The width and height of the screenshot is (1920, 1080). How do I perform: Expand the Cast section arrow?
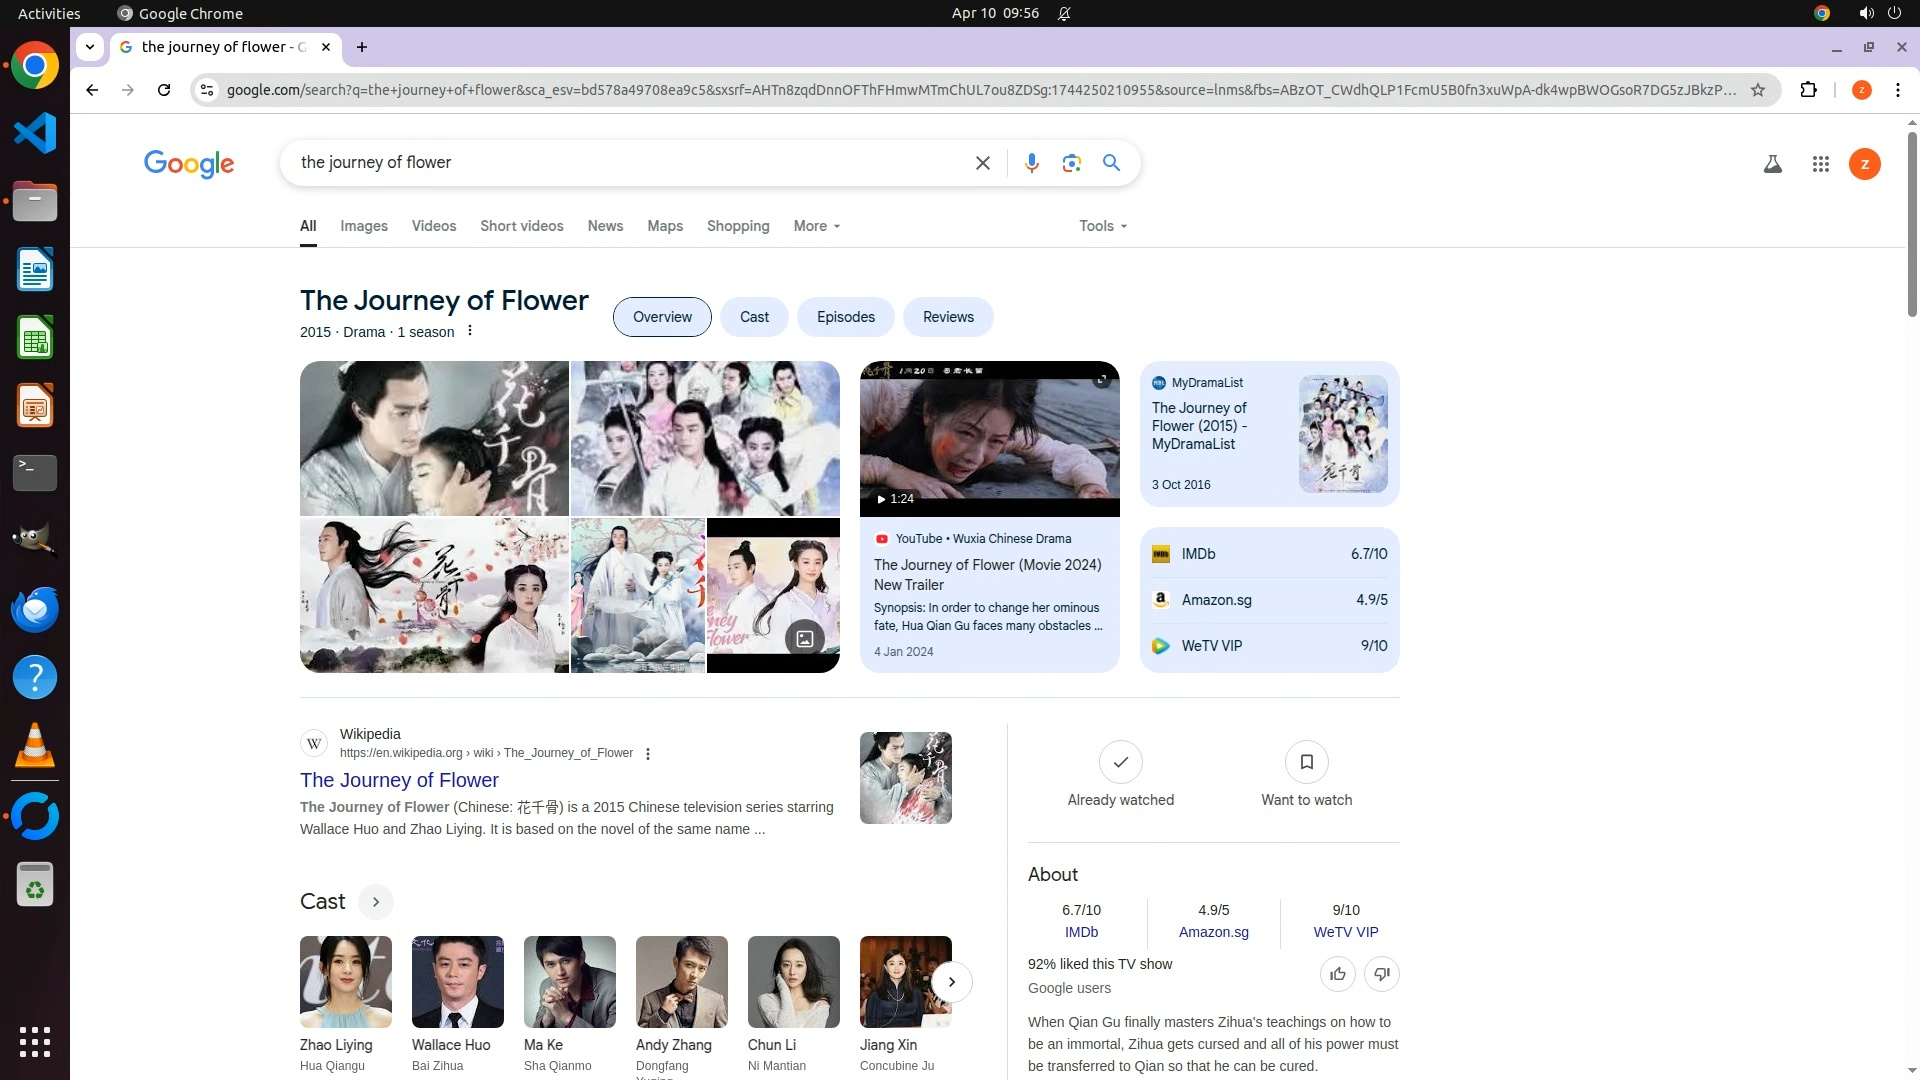(x=375, y=902)
